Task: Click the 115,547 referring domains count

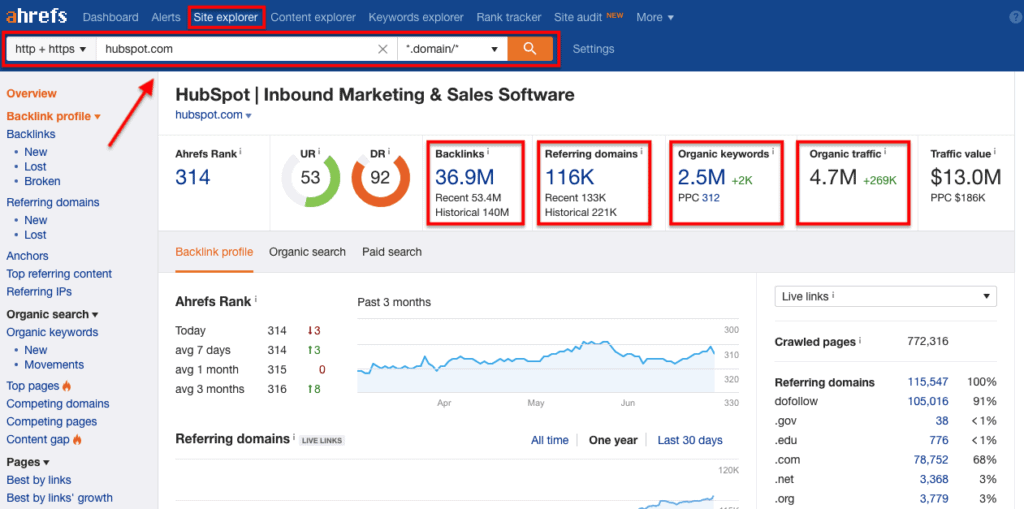Action: 928,382
